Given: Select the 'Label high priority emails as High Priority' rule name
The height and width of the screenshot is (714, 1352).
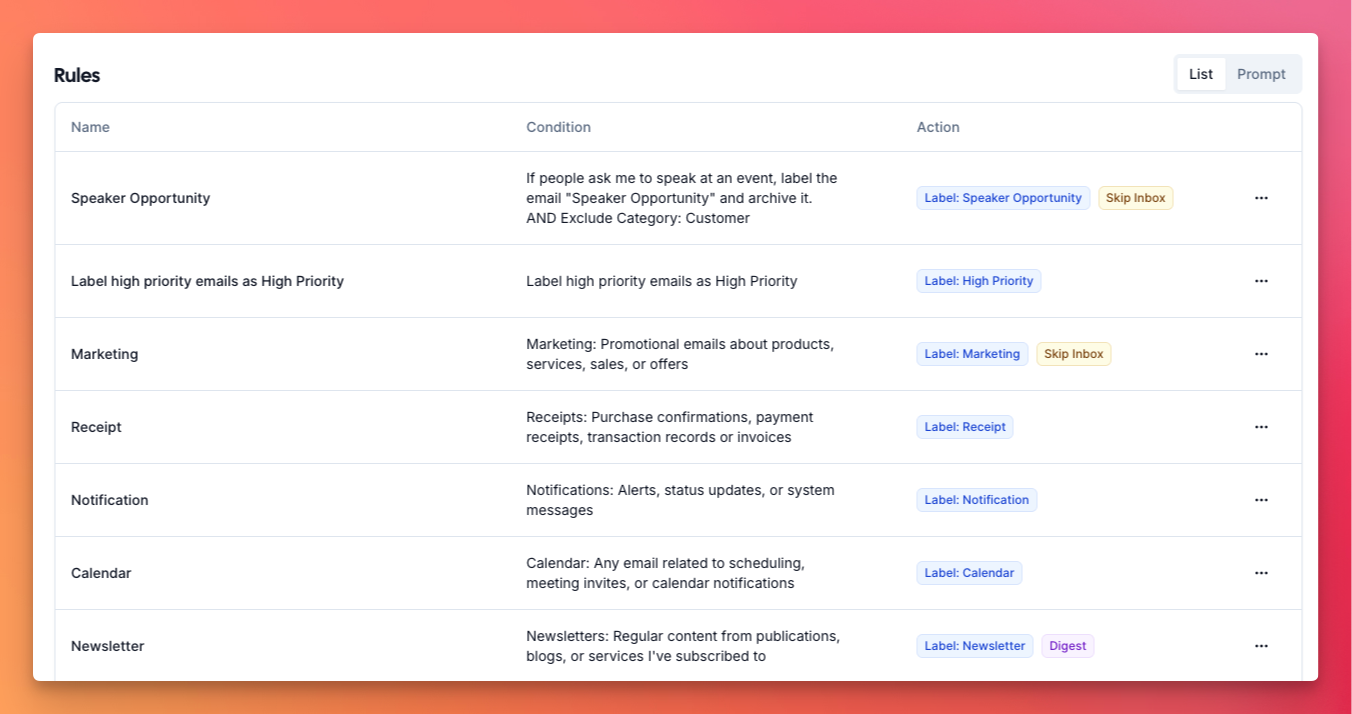Looking at the screenshot, I should coord(207,281).
